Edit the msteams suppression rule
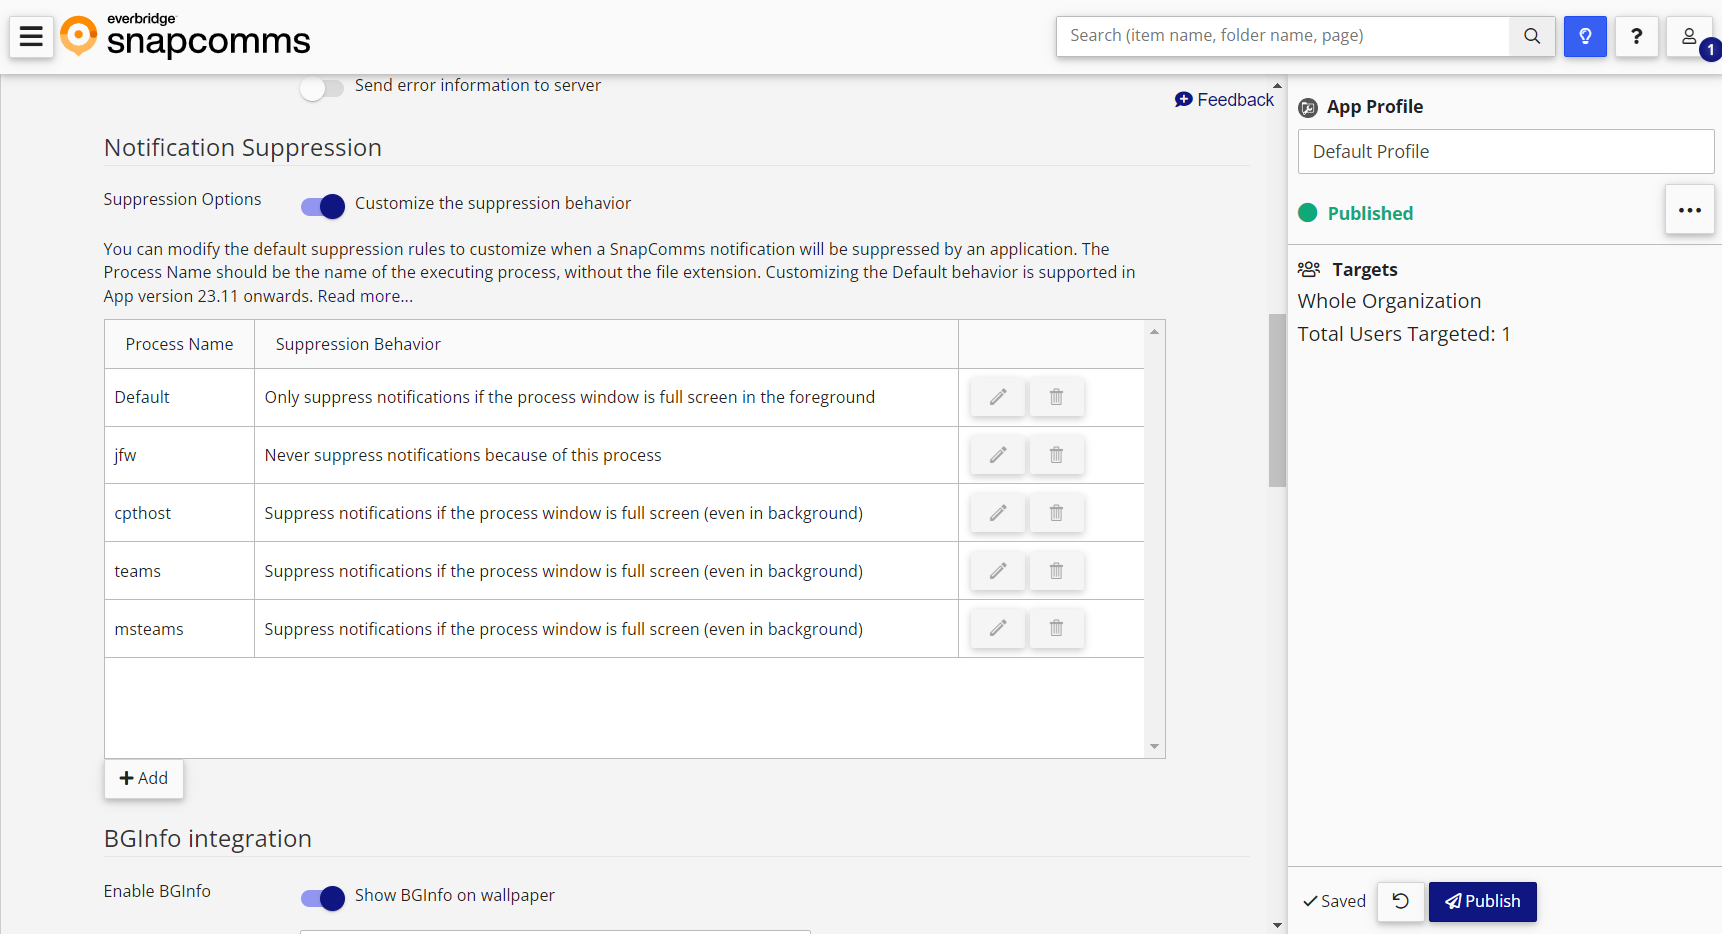The height and width of the screenshot is (934, 1722). pos(998,628)
